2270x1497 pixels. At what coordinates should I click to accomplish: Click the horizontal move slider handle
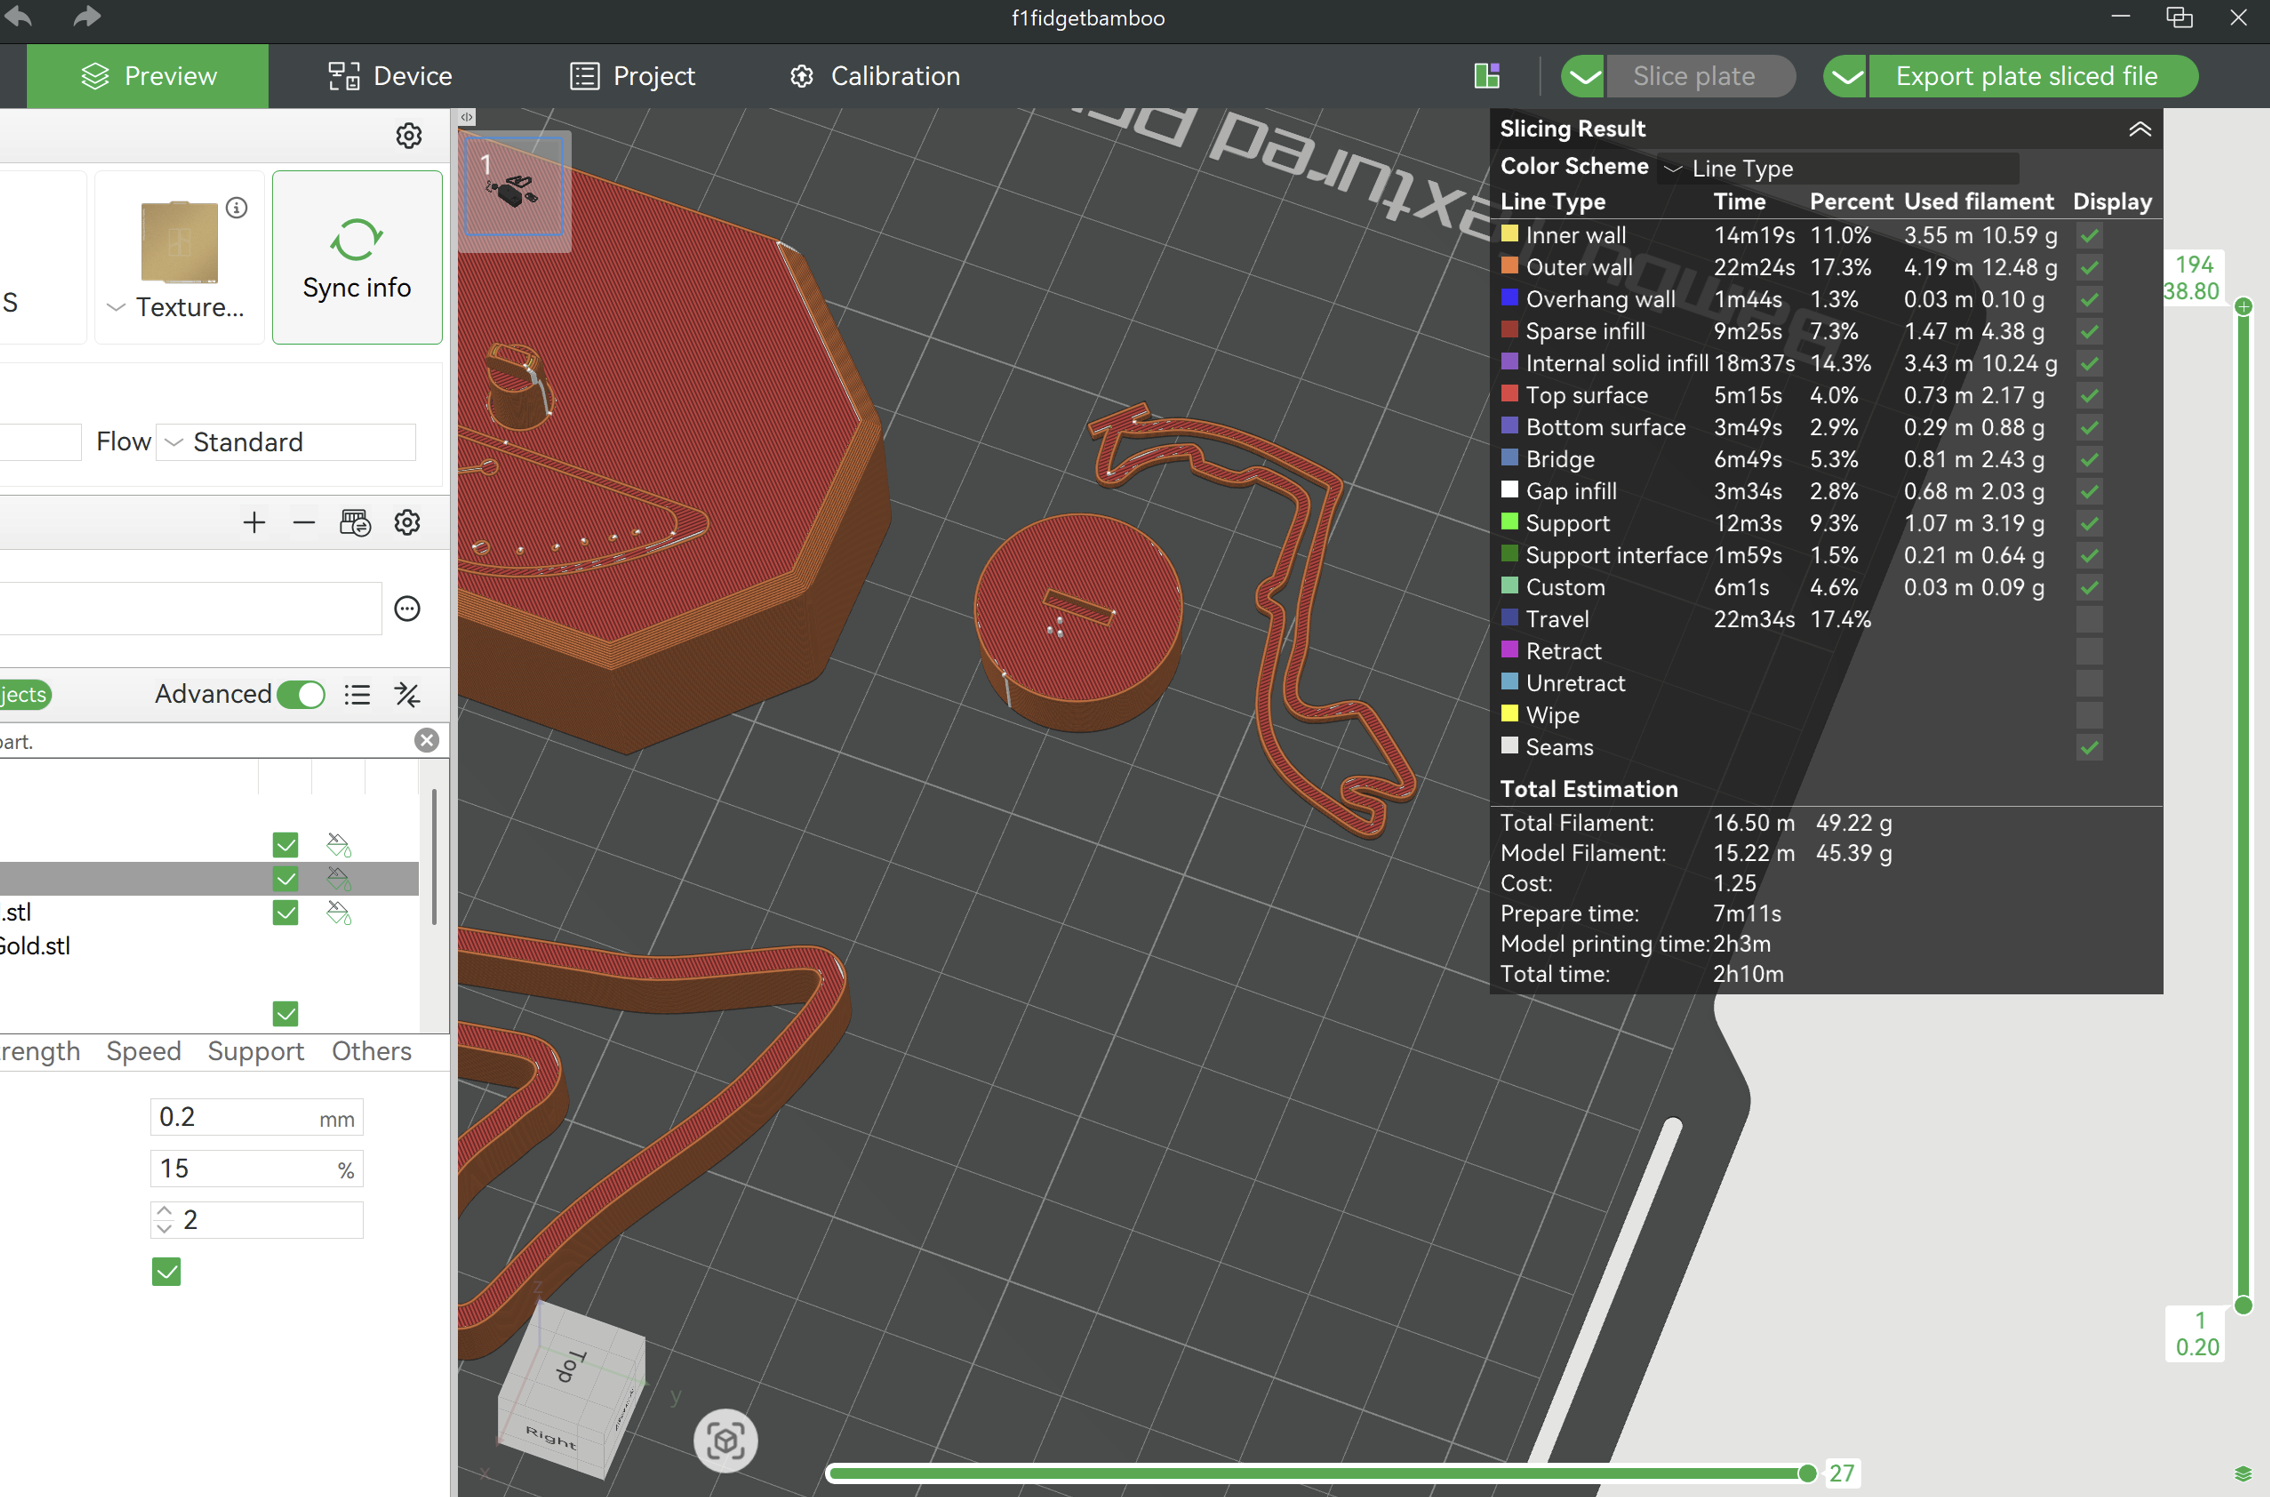pyautogui.click(x=1806, y=1473)
